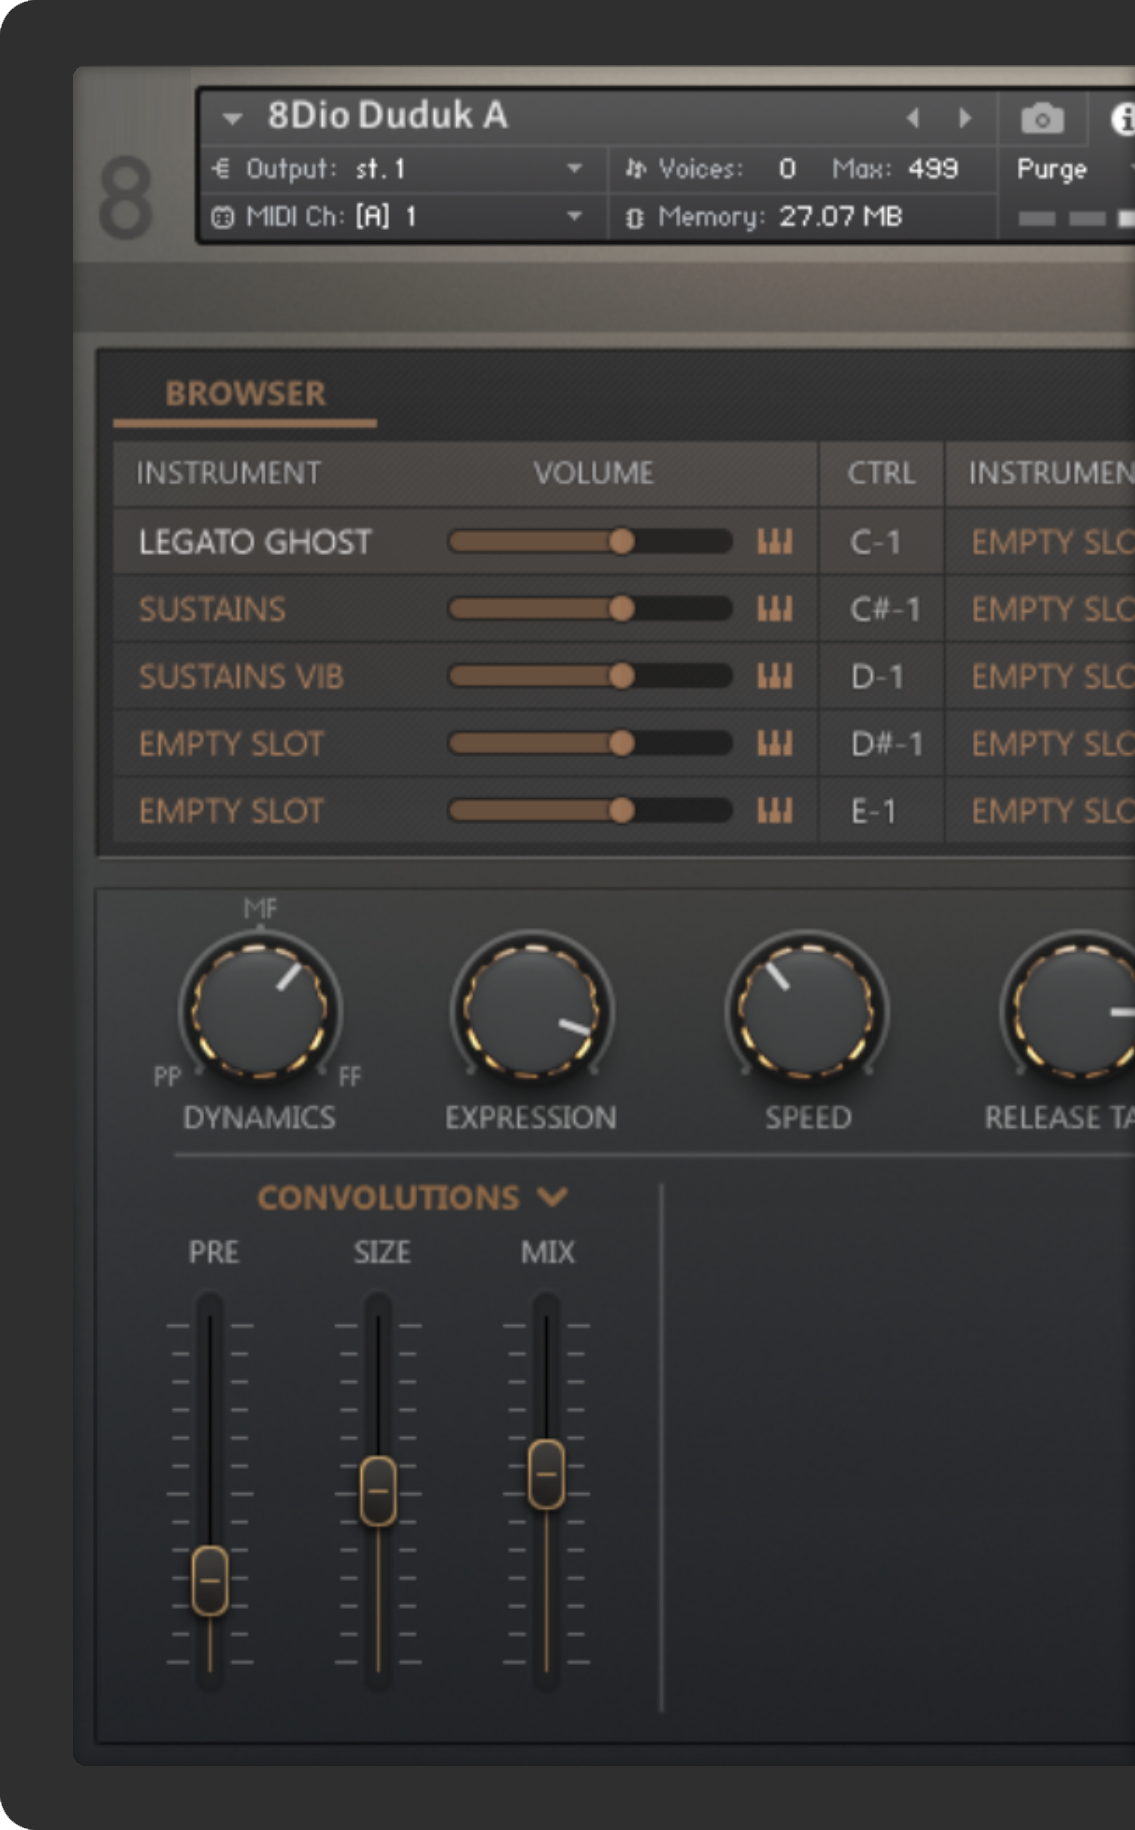This screenshot has width=1135, height=1830.
Task: Click the CTRL column header
Action: tap(881, 473)
